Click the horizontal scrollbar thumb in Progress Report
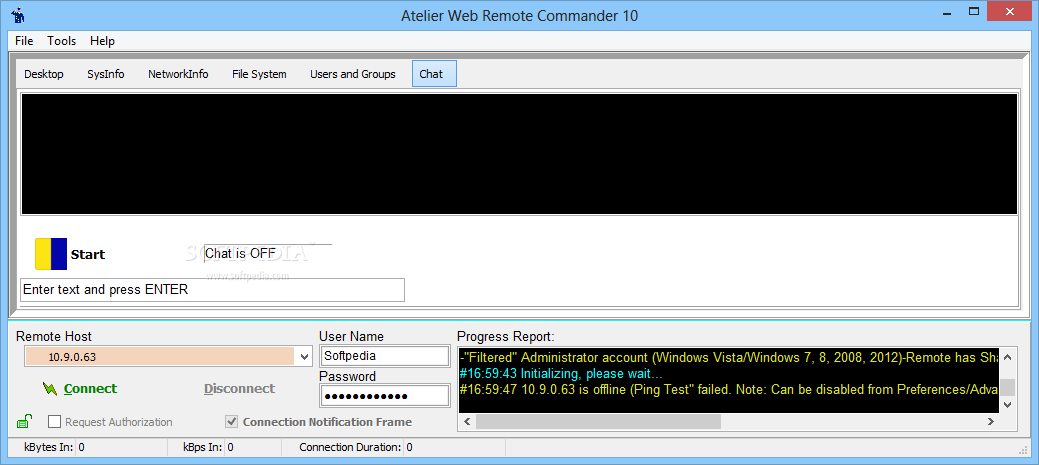The height and width of the screenshot is (465, 1039). (598, 421)
